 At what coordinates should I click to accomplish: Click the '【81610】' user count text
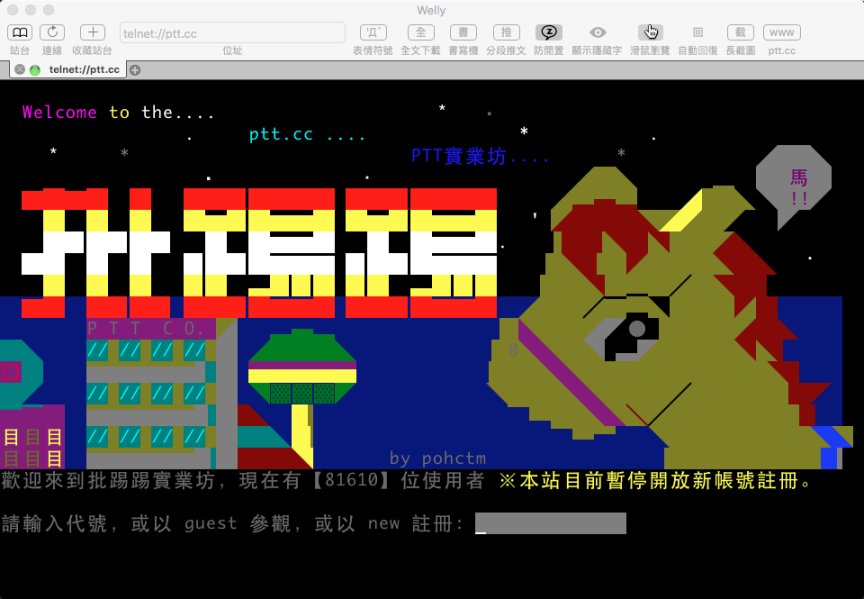[350, 480]
